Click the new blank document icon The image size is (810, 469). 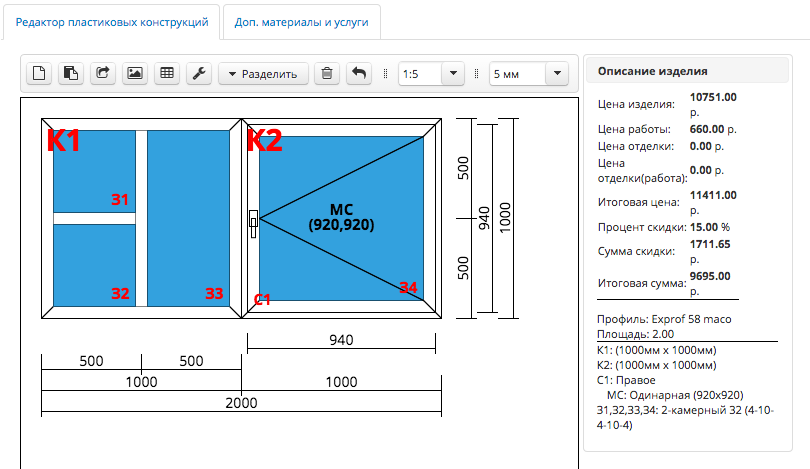[x=40, y=73]
